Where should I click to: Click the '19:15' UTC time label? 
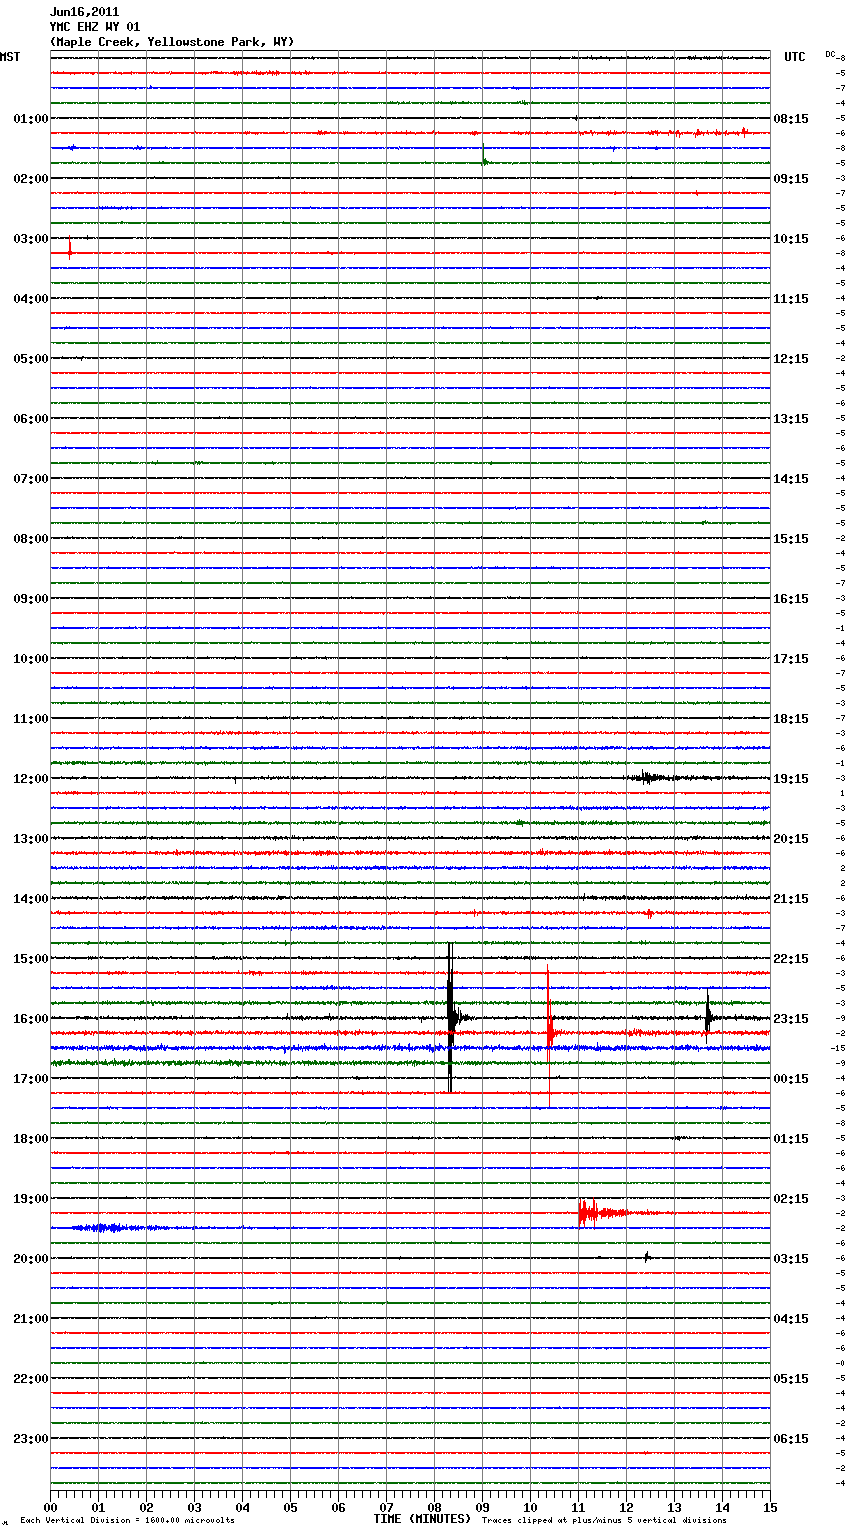pyautogui.click(x=791, y=779)
